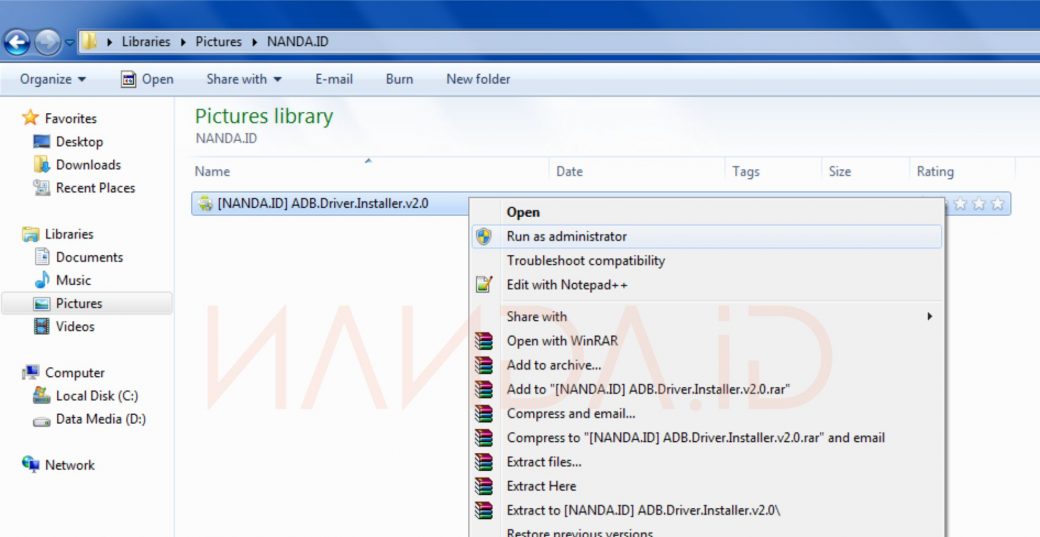Expand the Share with submenu arrow
The width and height of the screenshot is (1040, 537).
(929, 317)
